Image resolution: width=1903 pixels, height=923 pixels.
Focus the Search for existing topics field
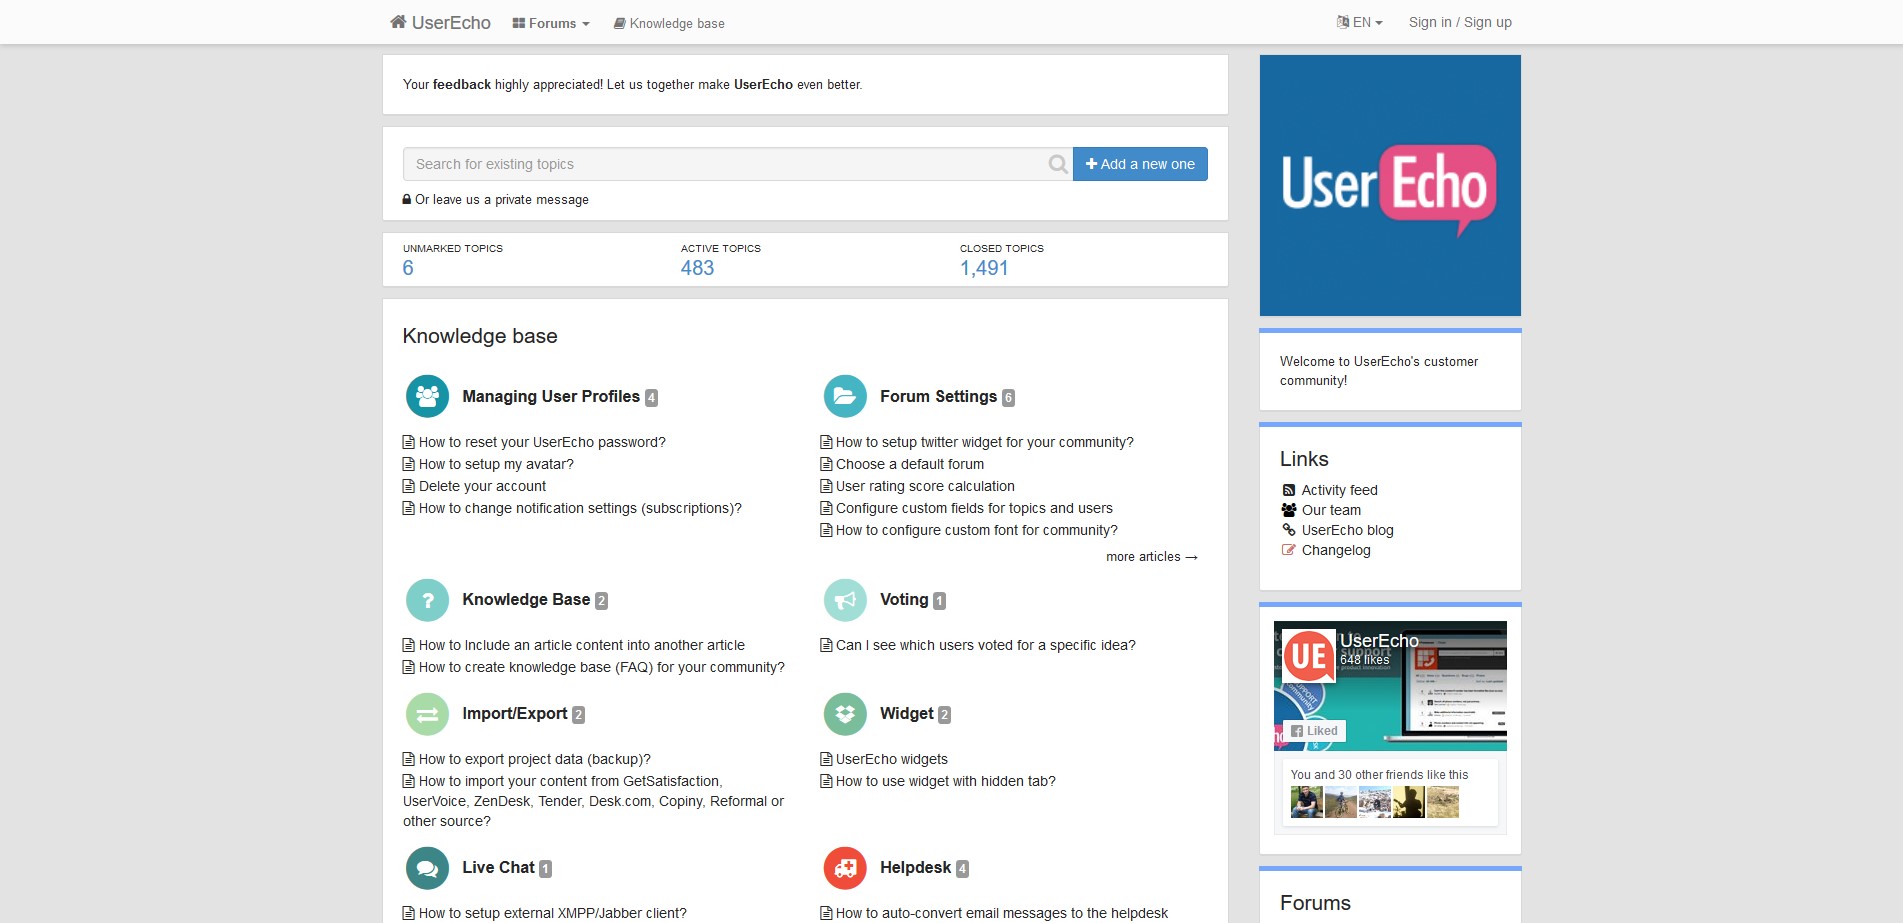coord(737,164)
